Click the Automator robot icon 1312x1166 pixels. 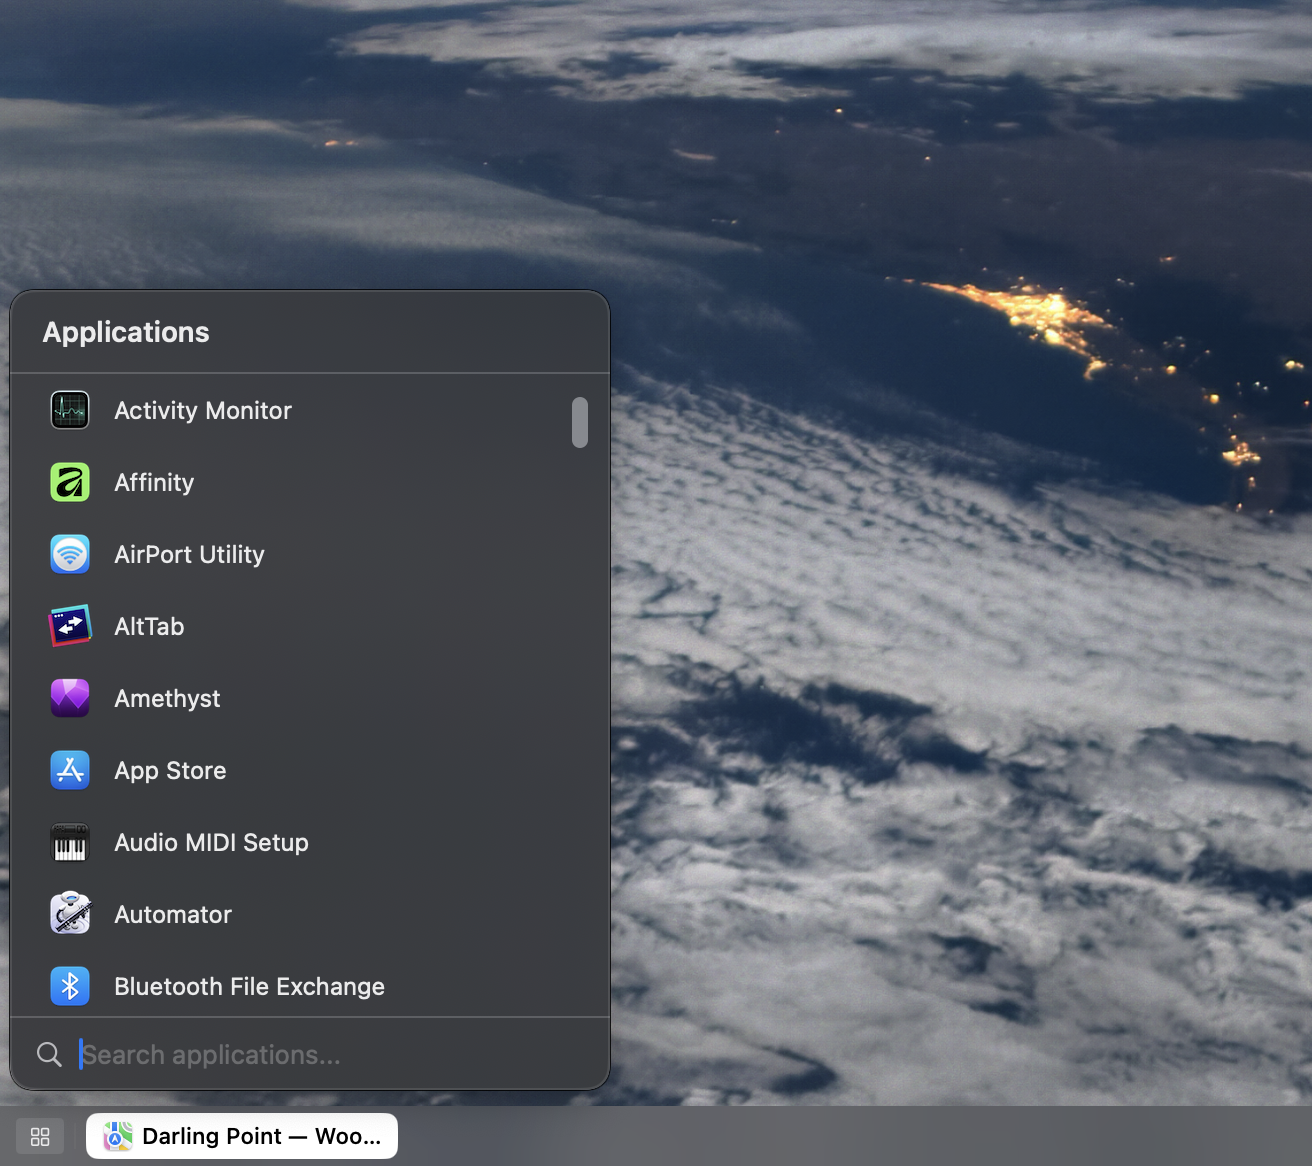tap(69, 914)
